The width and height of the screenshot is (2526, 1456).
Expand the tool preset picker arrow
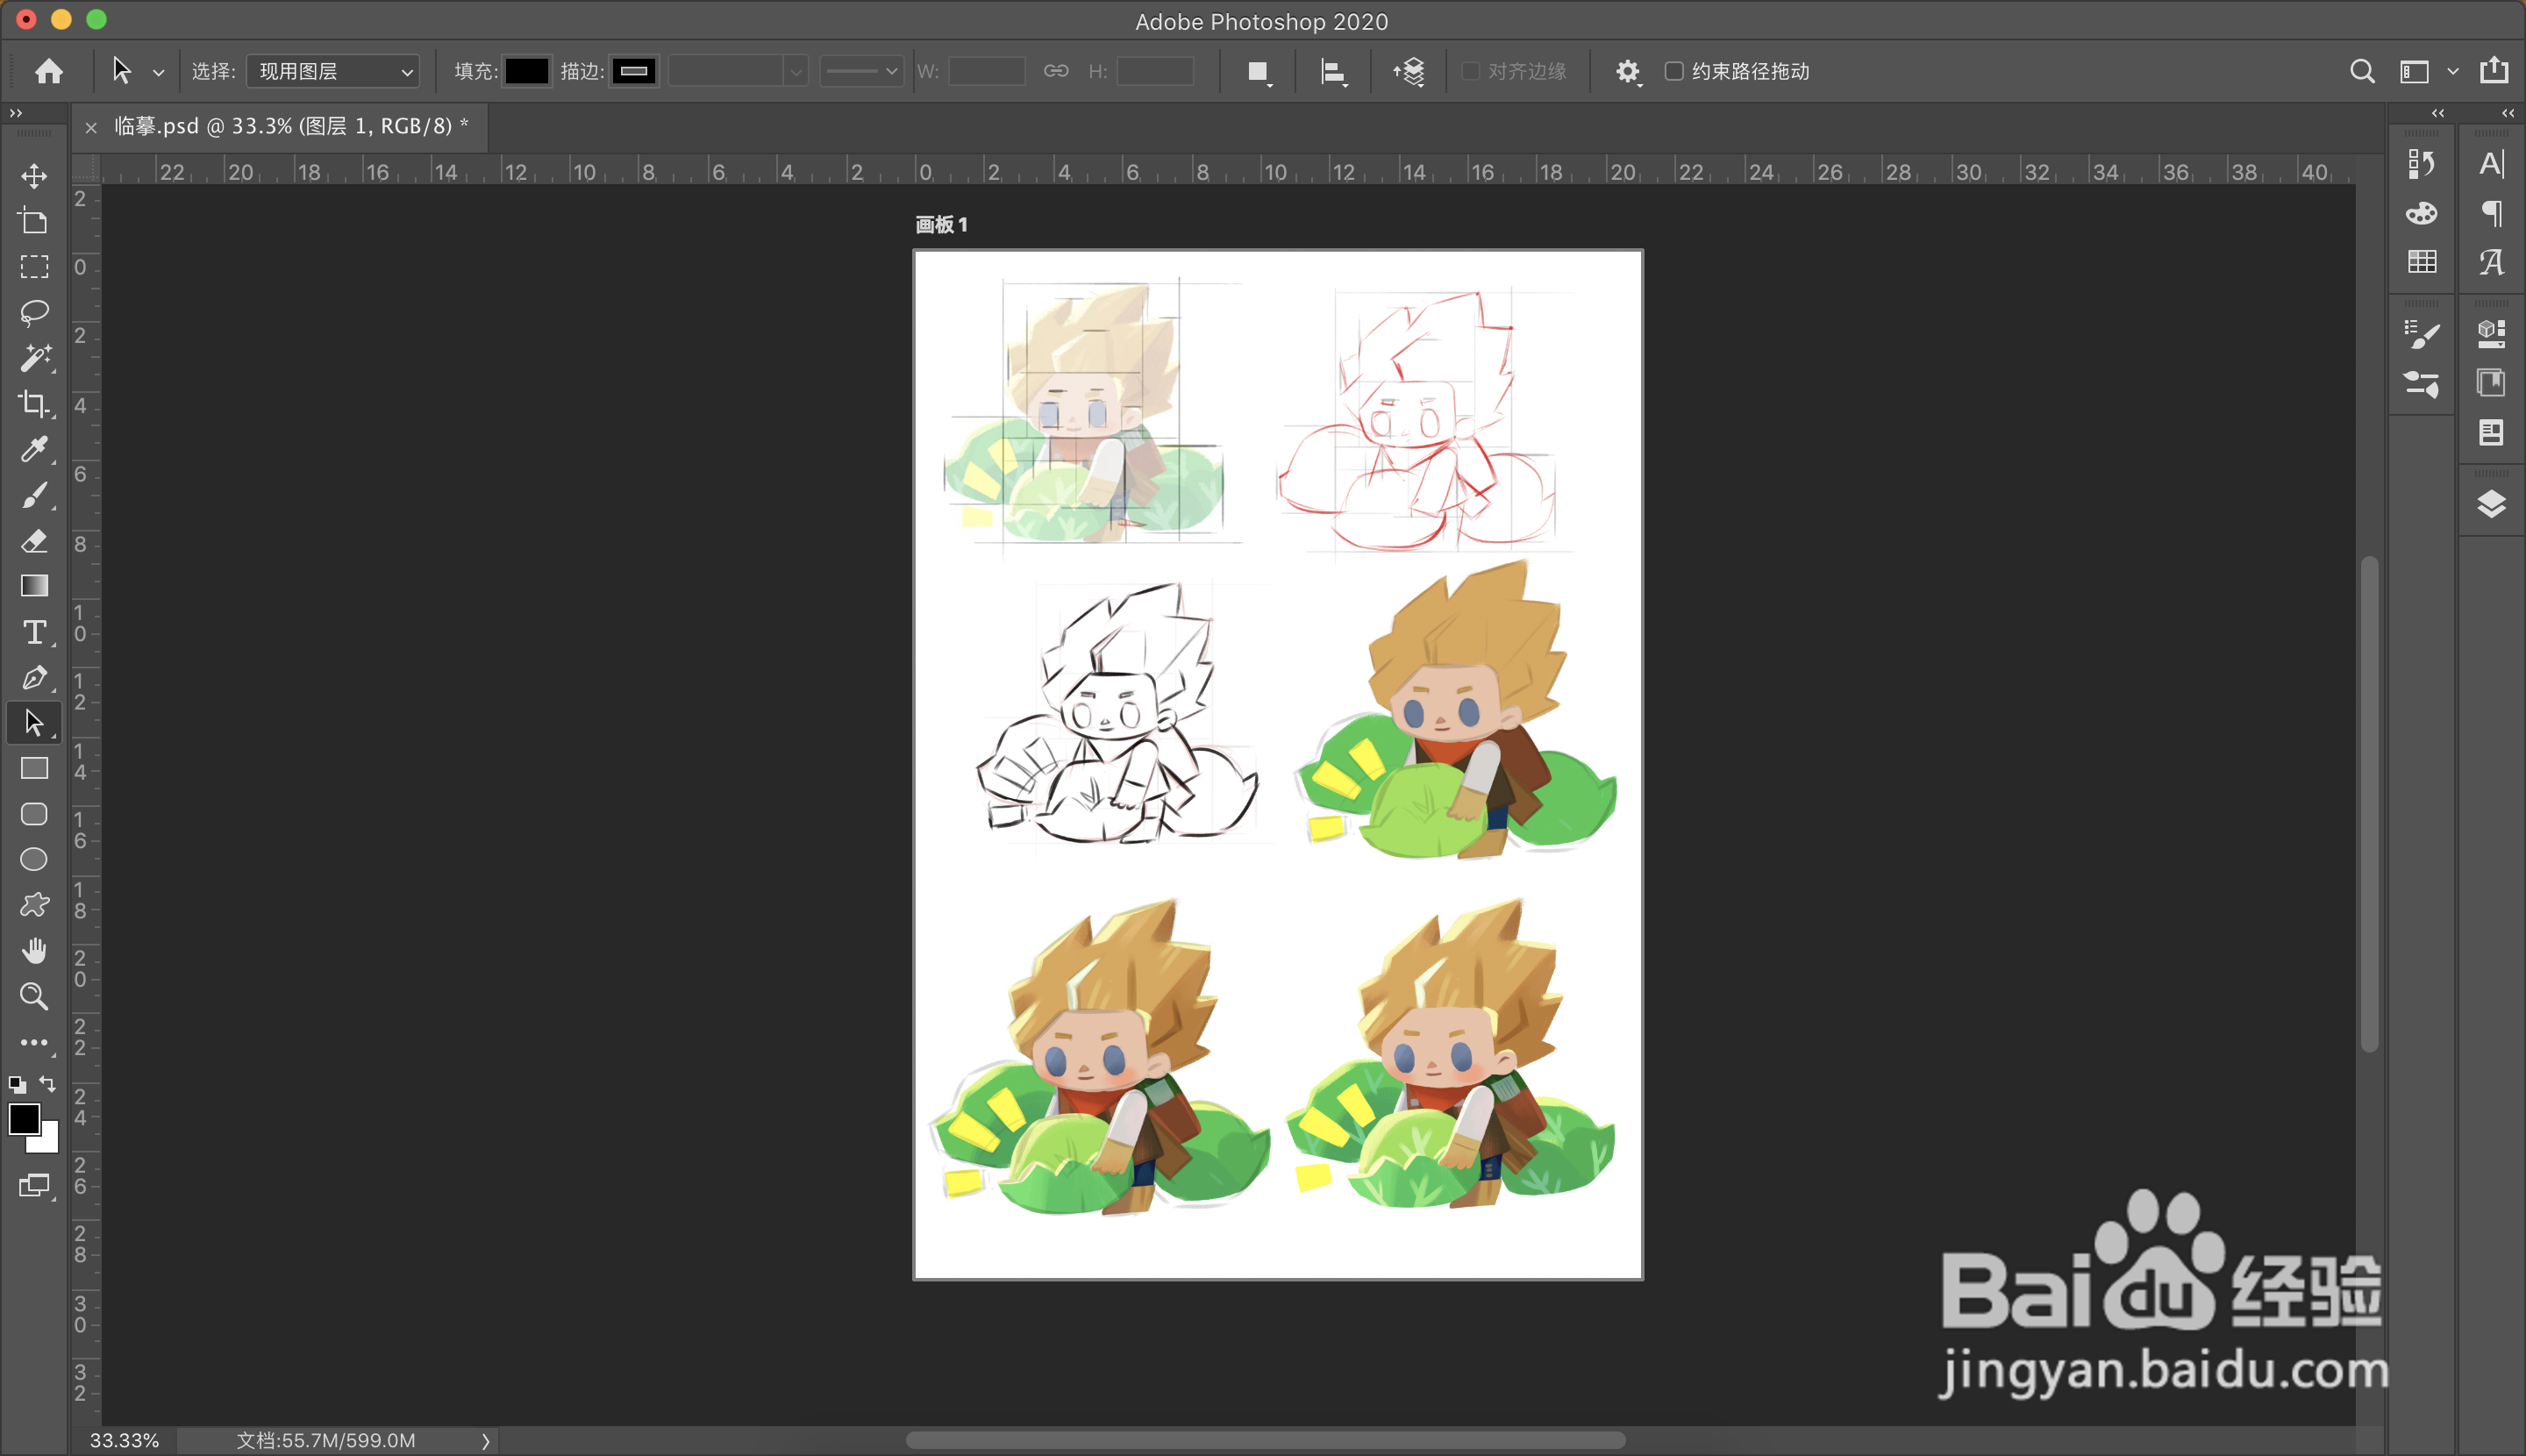coord(159,72)
